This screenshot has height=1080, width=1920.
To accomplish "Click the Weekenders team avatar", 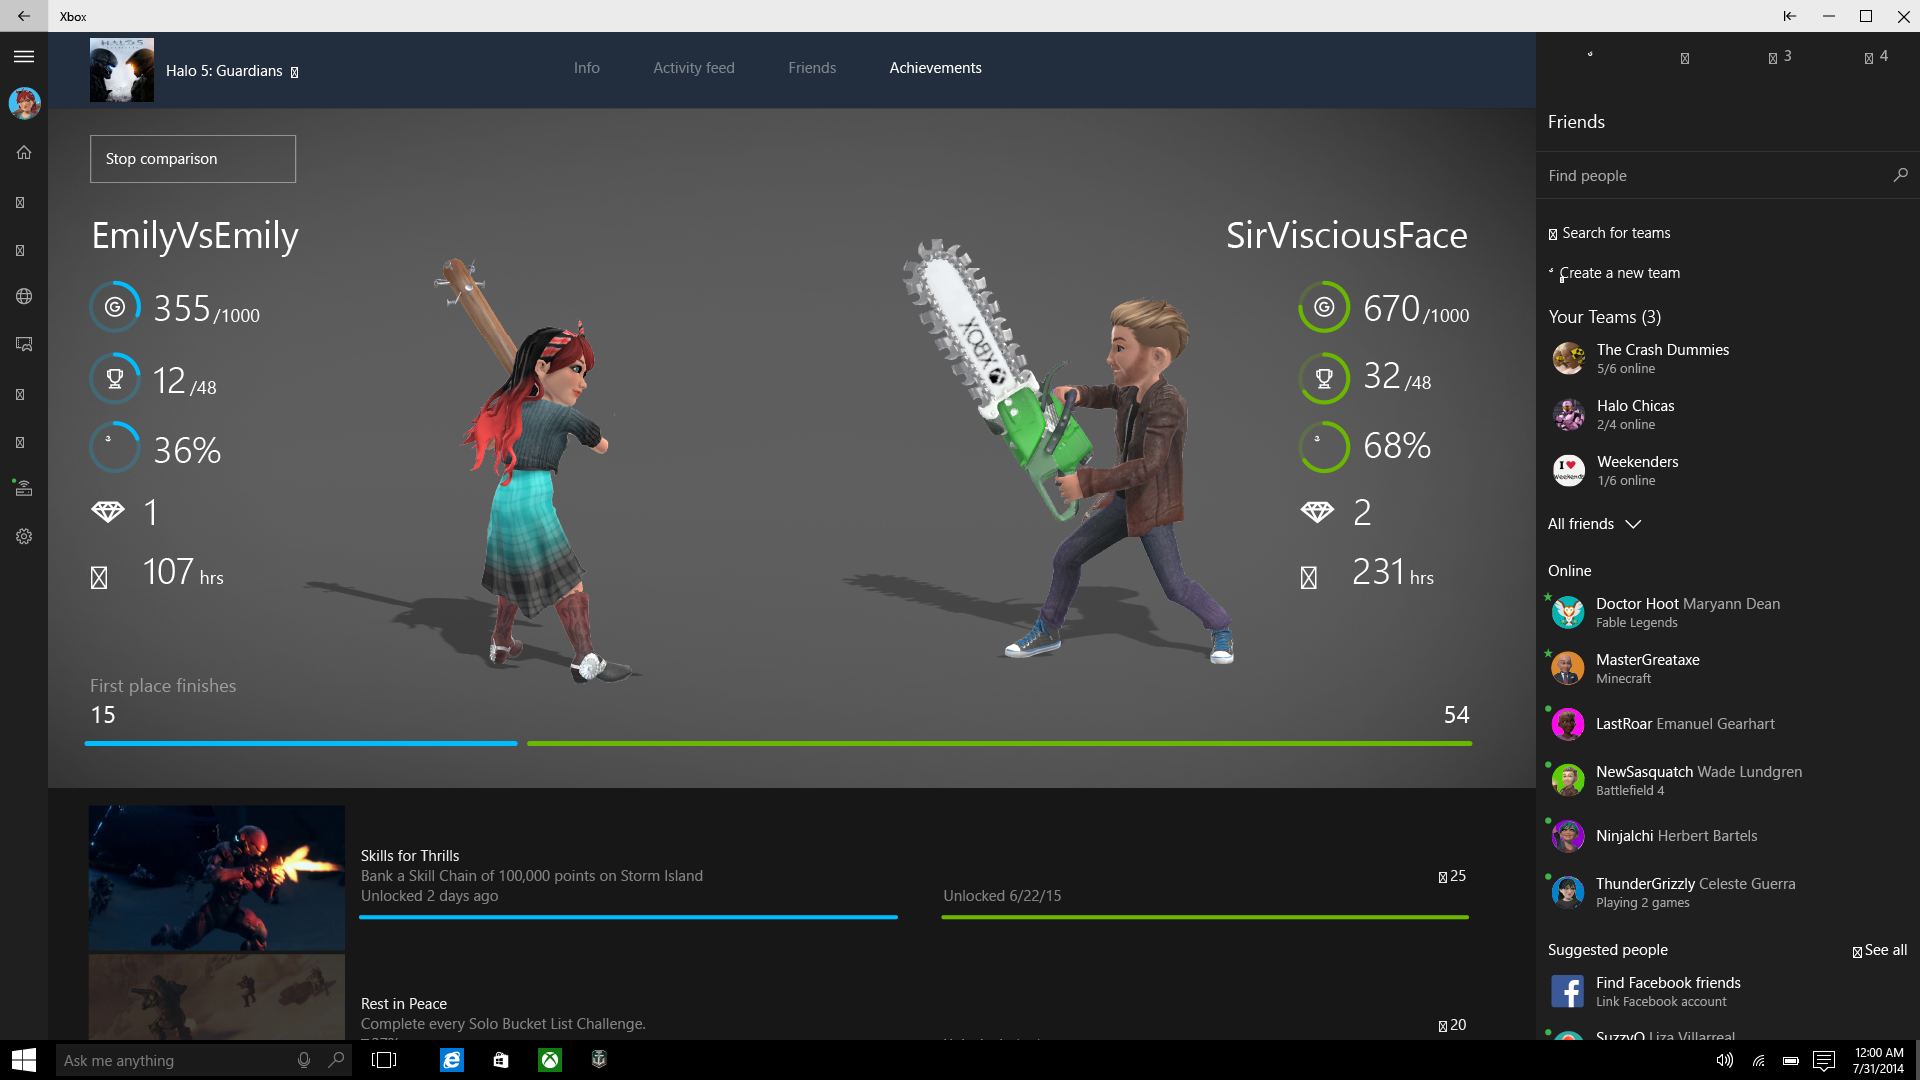I will pyautogui.click(x=1568, y=470).
